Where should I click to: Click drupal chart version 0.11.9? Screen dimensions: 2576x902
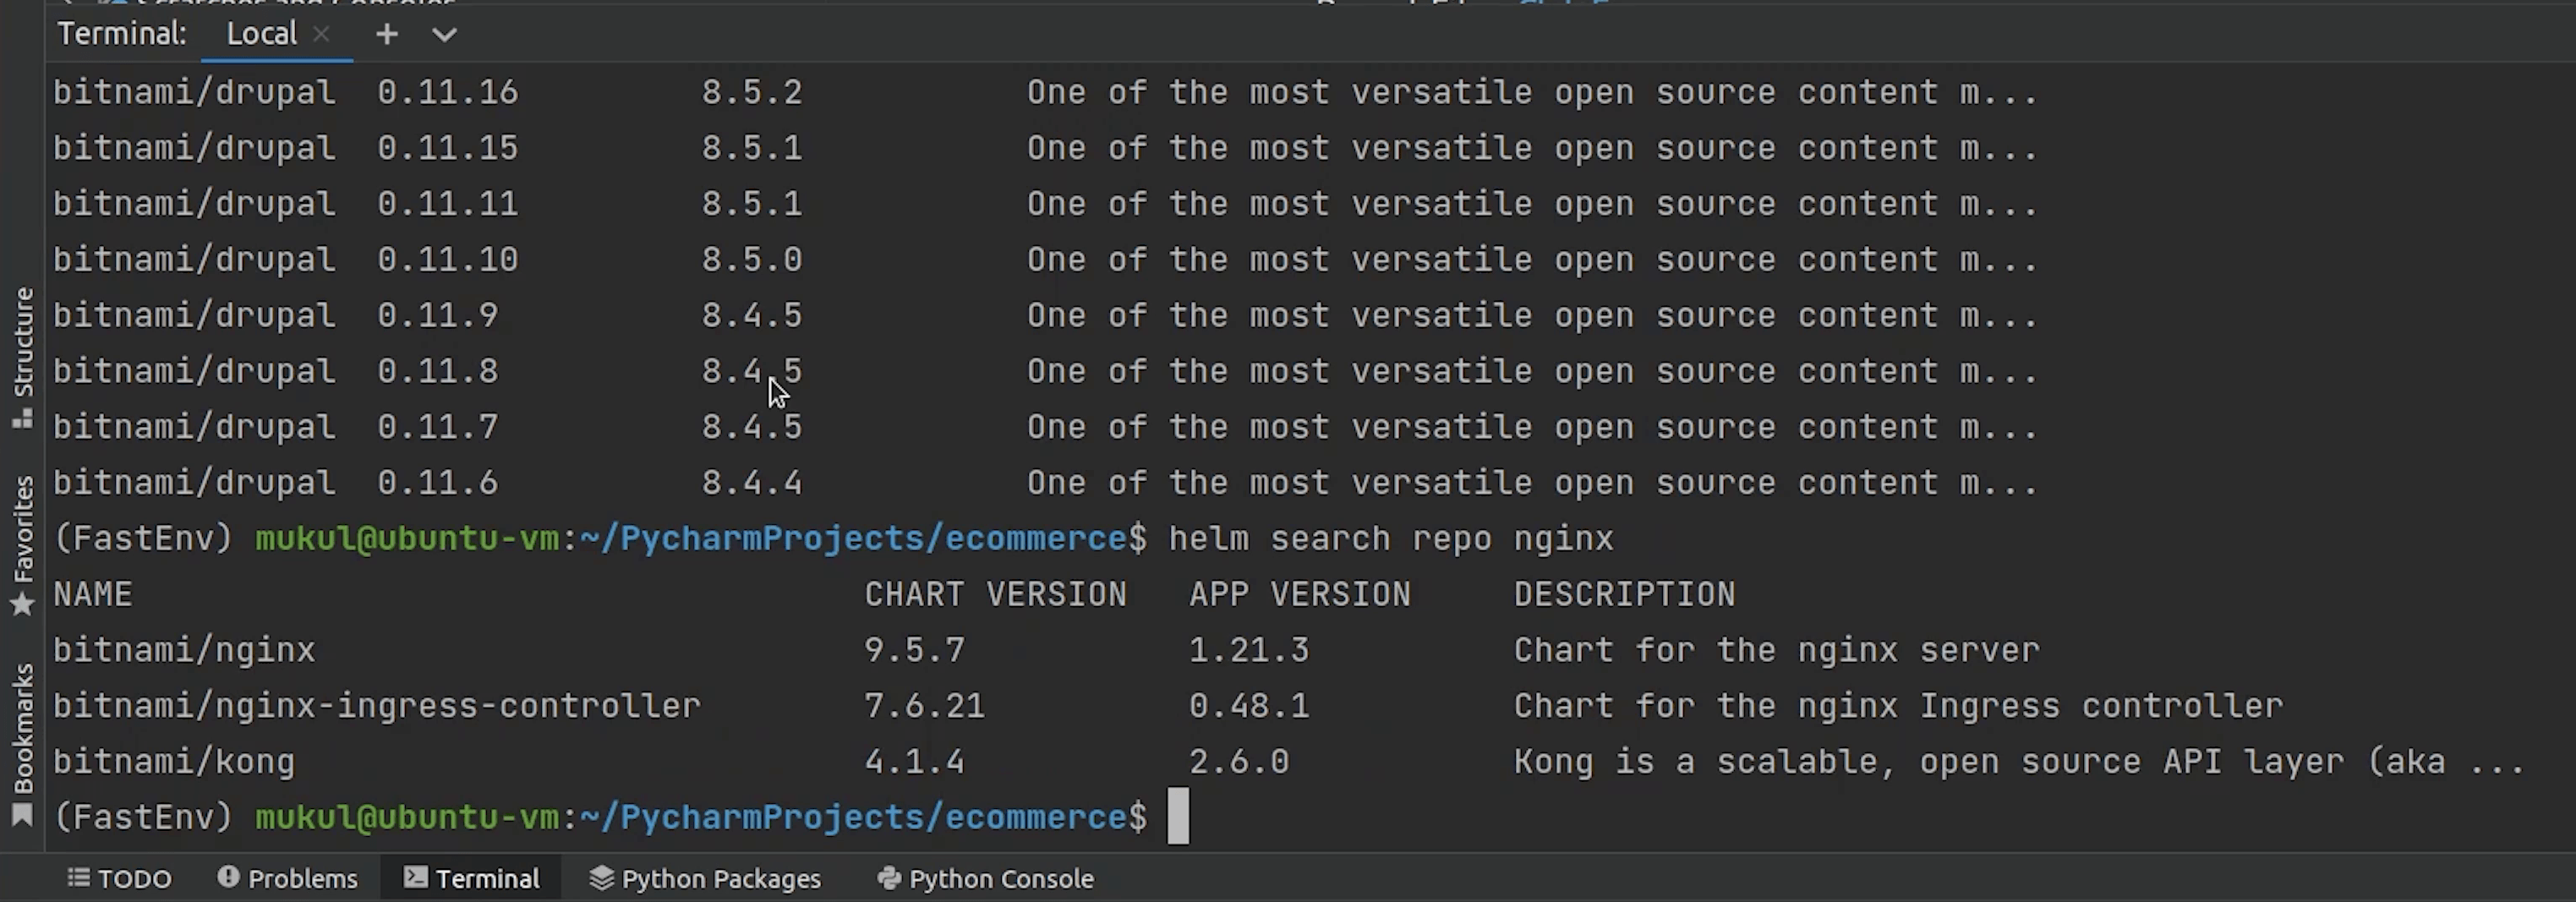(x=438, y=317)
